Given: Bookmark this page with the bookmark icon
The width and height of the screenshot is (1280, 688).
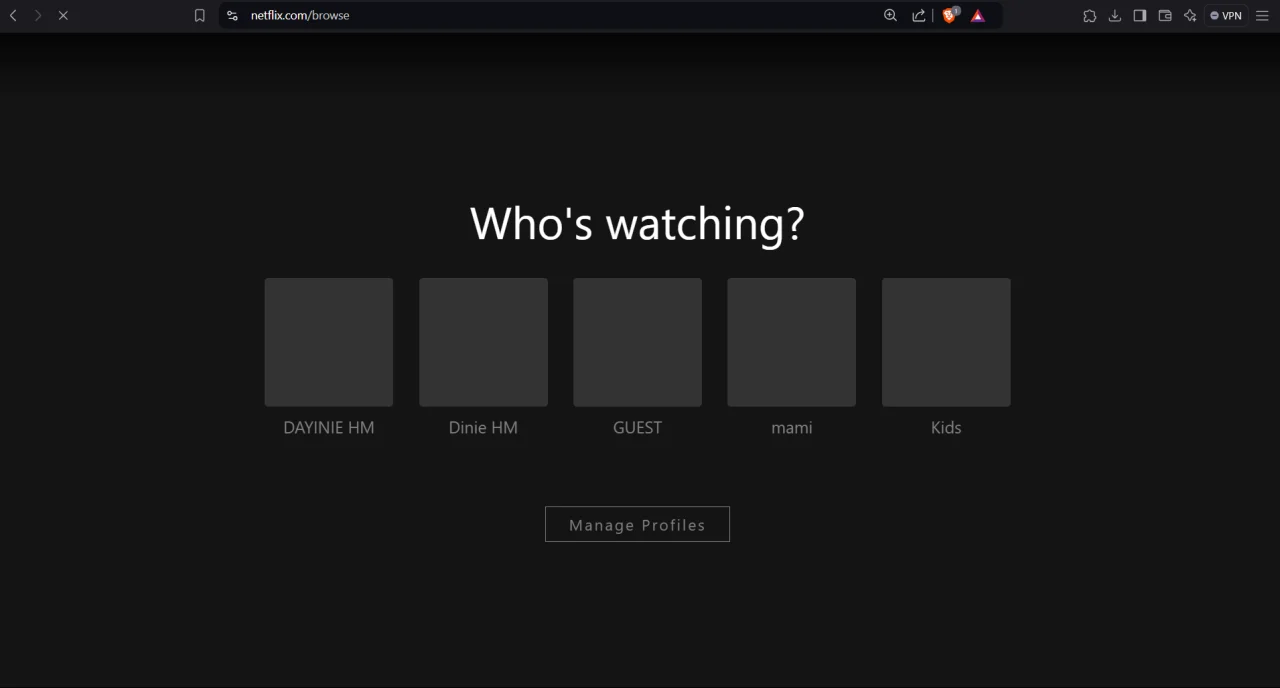Looking at the screenshot, I should [200, 16].
